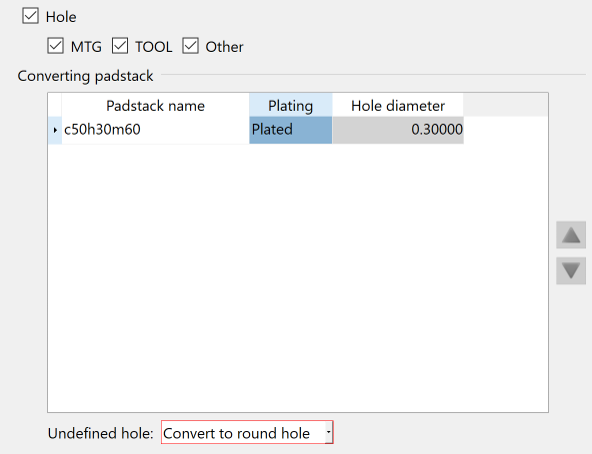Click the MTG label text
Viewport: 592px width, 454px height.
(86, 47)
